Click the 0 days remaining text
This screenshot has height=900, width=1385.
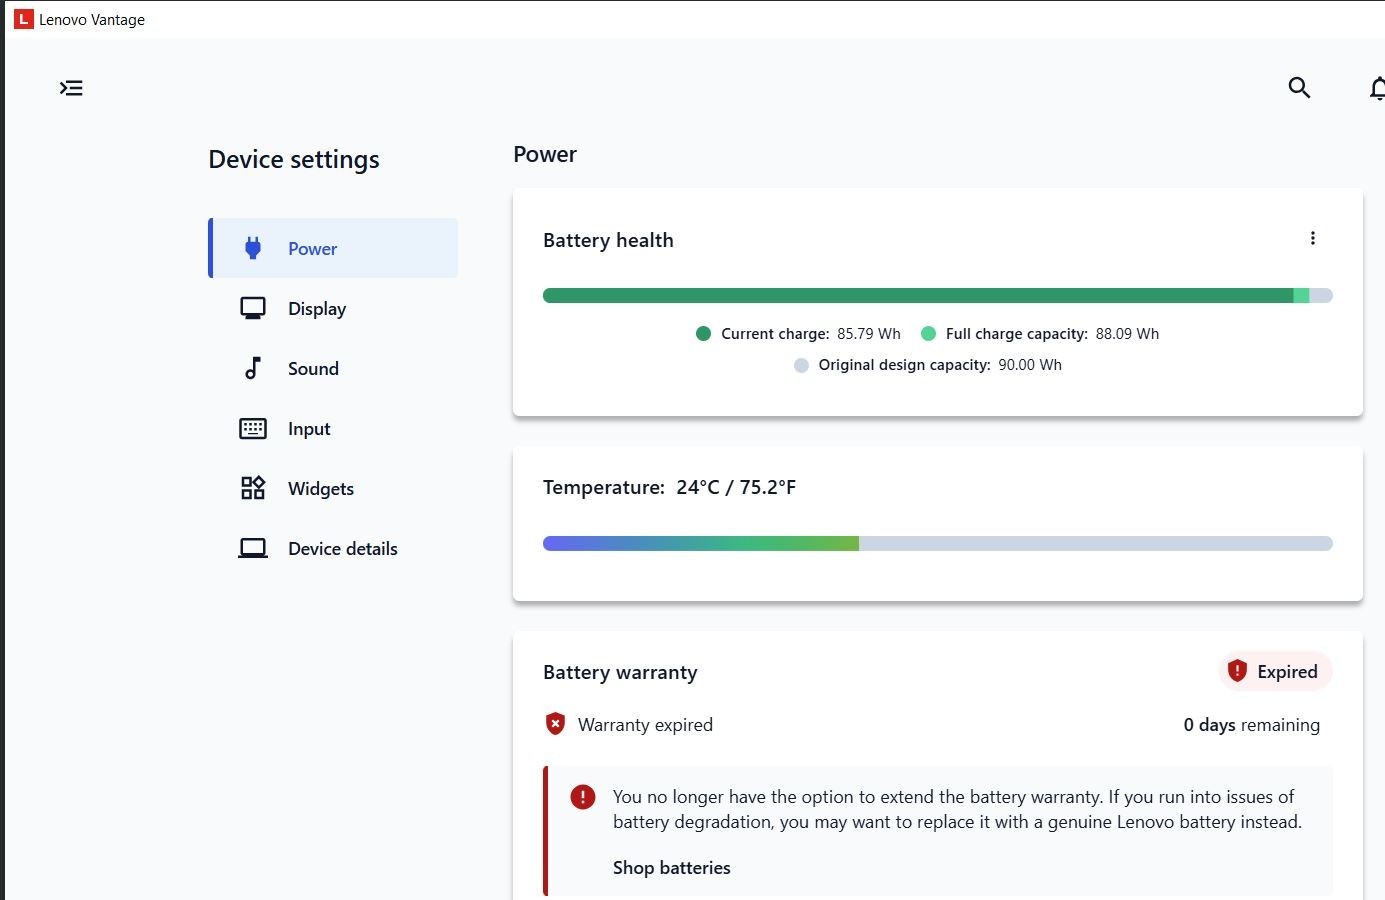coord(1251,724)
